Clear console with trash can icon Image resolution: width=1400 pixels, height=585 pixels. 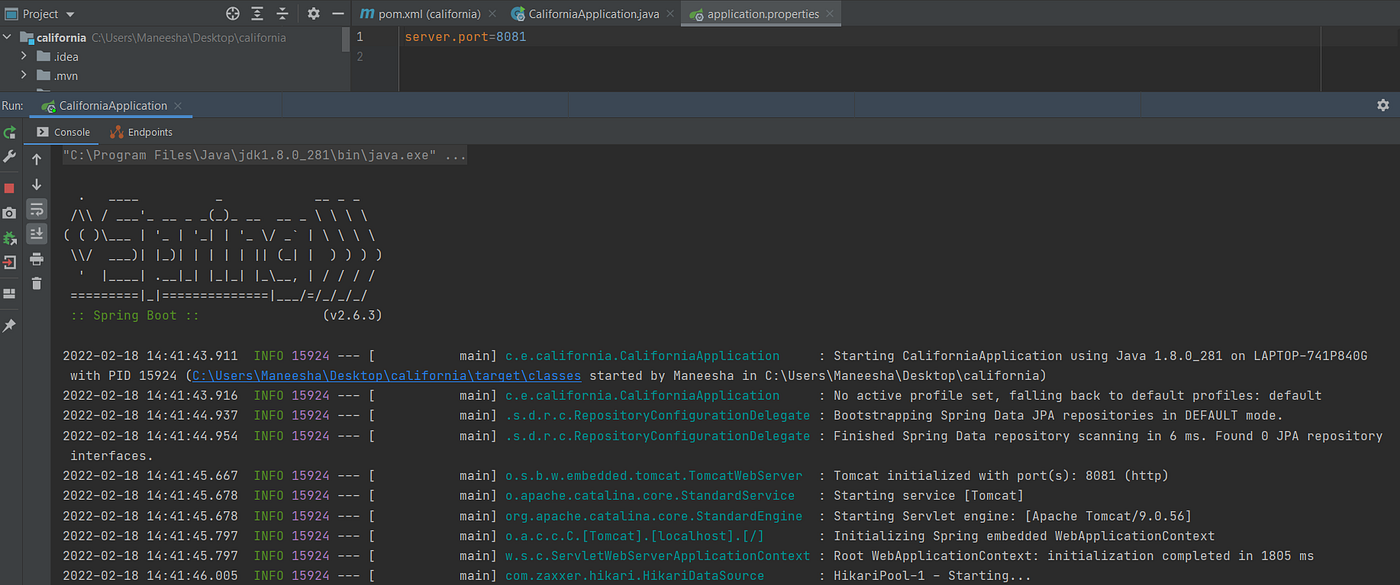tap(37, 284)
